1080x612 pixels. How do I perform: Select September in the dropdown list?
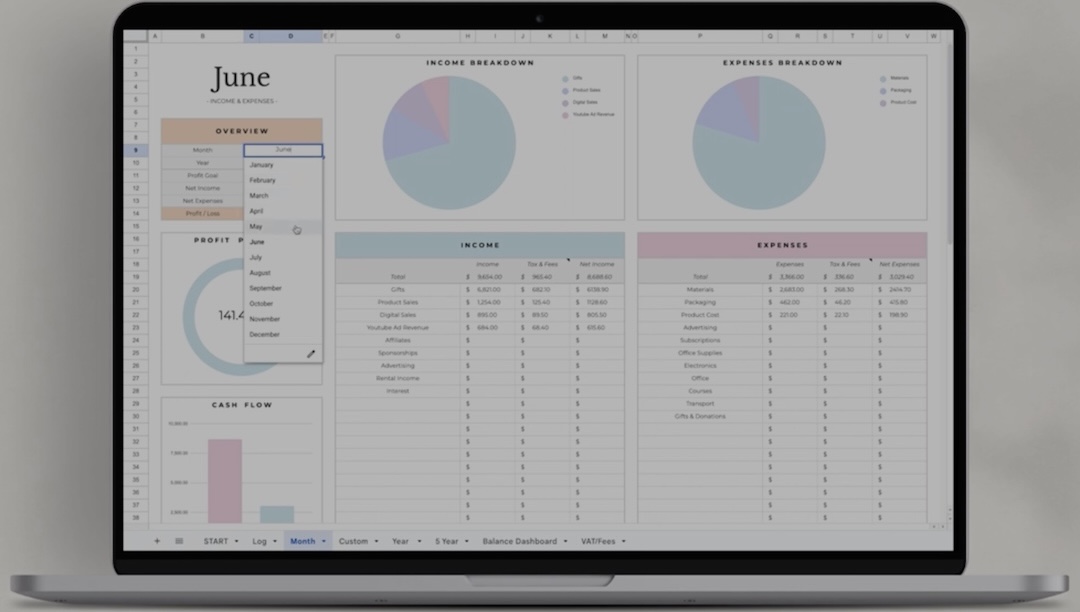pos(265,288)
